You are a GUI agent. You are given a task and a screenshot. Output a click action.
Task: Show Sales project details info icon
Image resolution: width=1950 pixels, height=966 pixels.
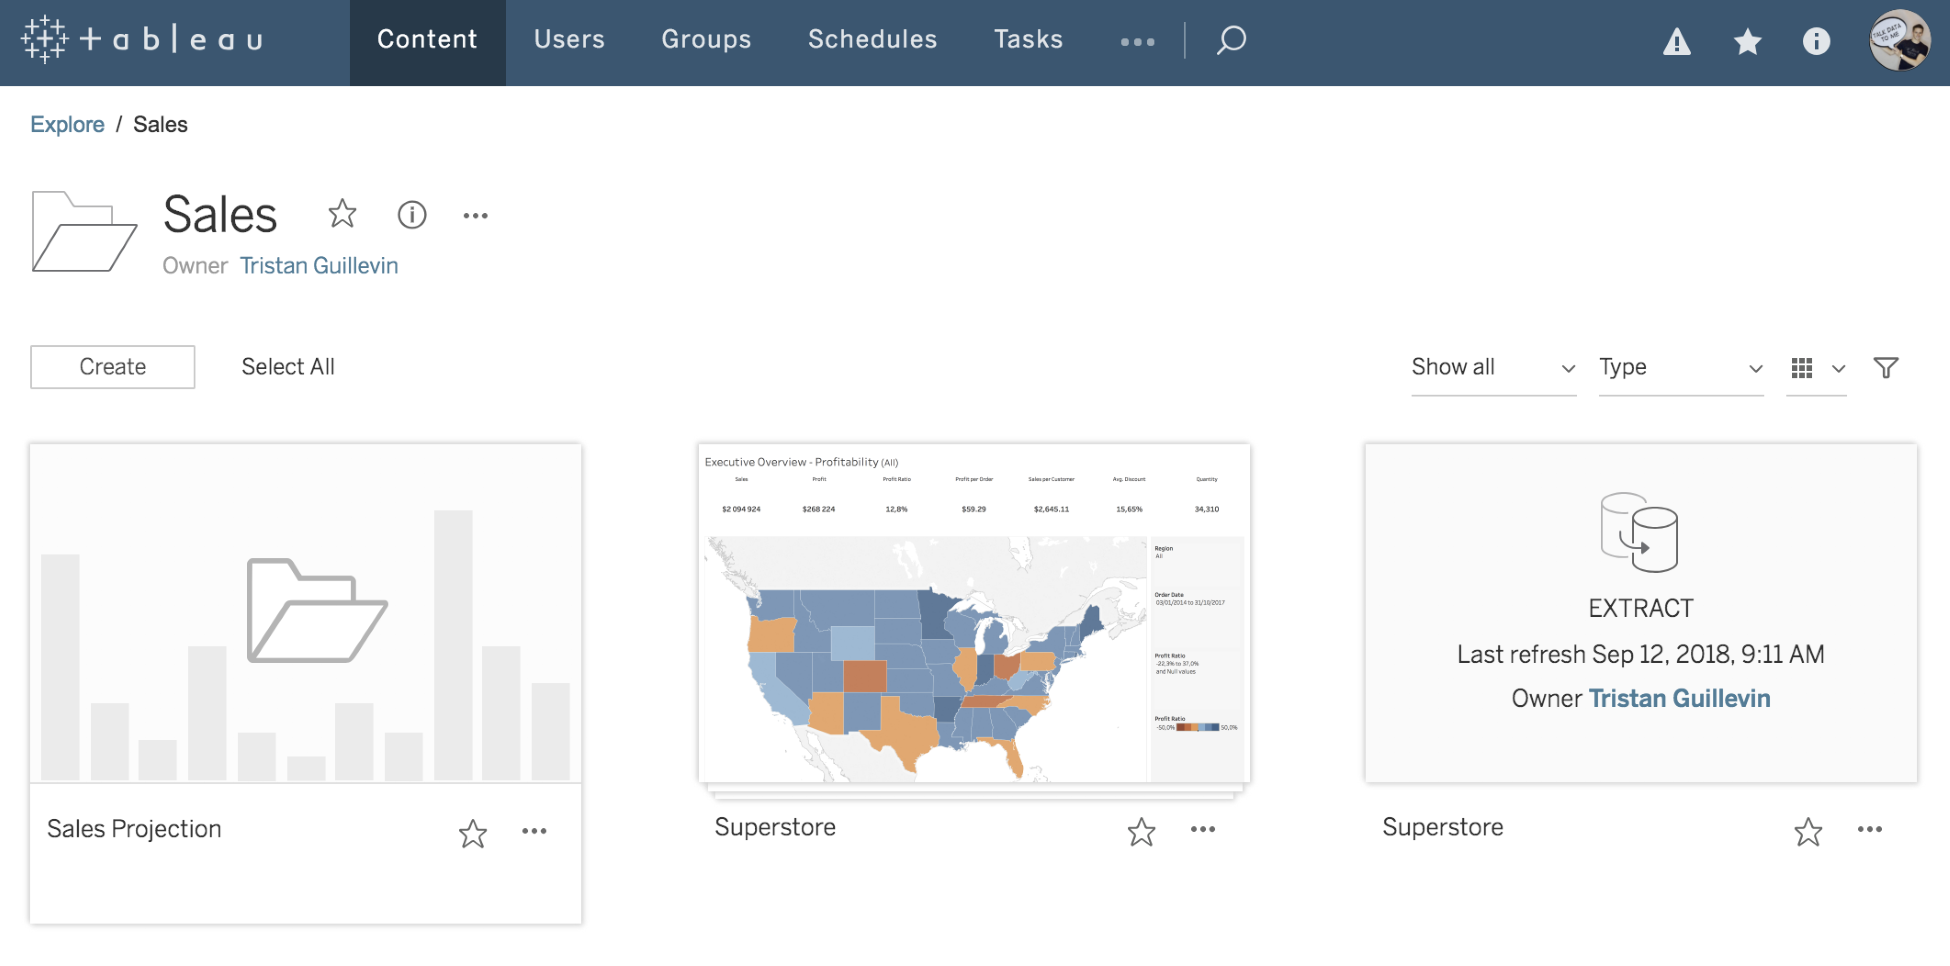click(x=412, y=214)
